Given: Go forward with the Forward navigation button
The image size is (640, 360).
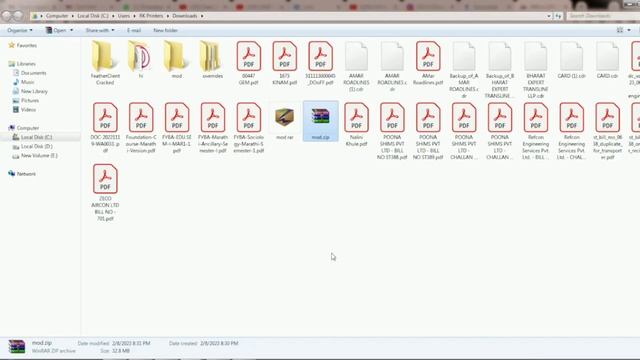Looking at the screenshot, I should (18, 16).
